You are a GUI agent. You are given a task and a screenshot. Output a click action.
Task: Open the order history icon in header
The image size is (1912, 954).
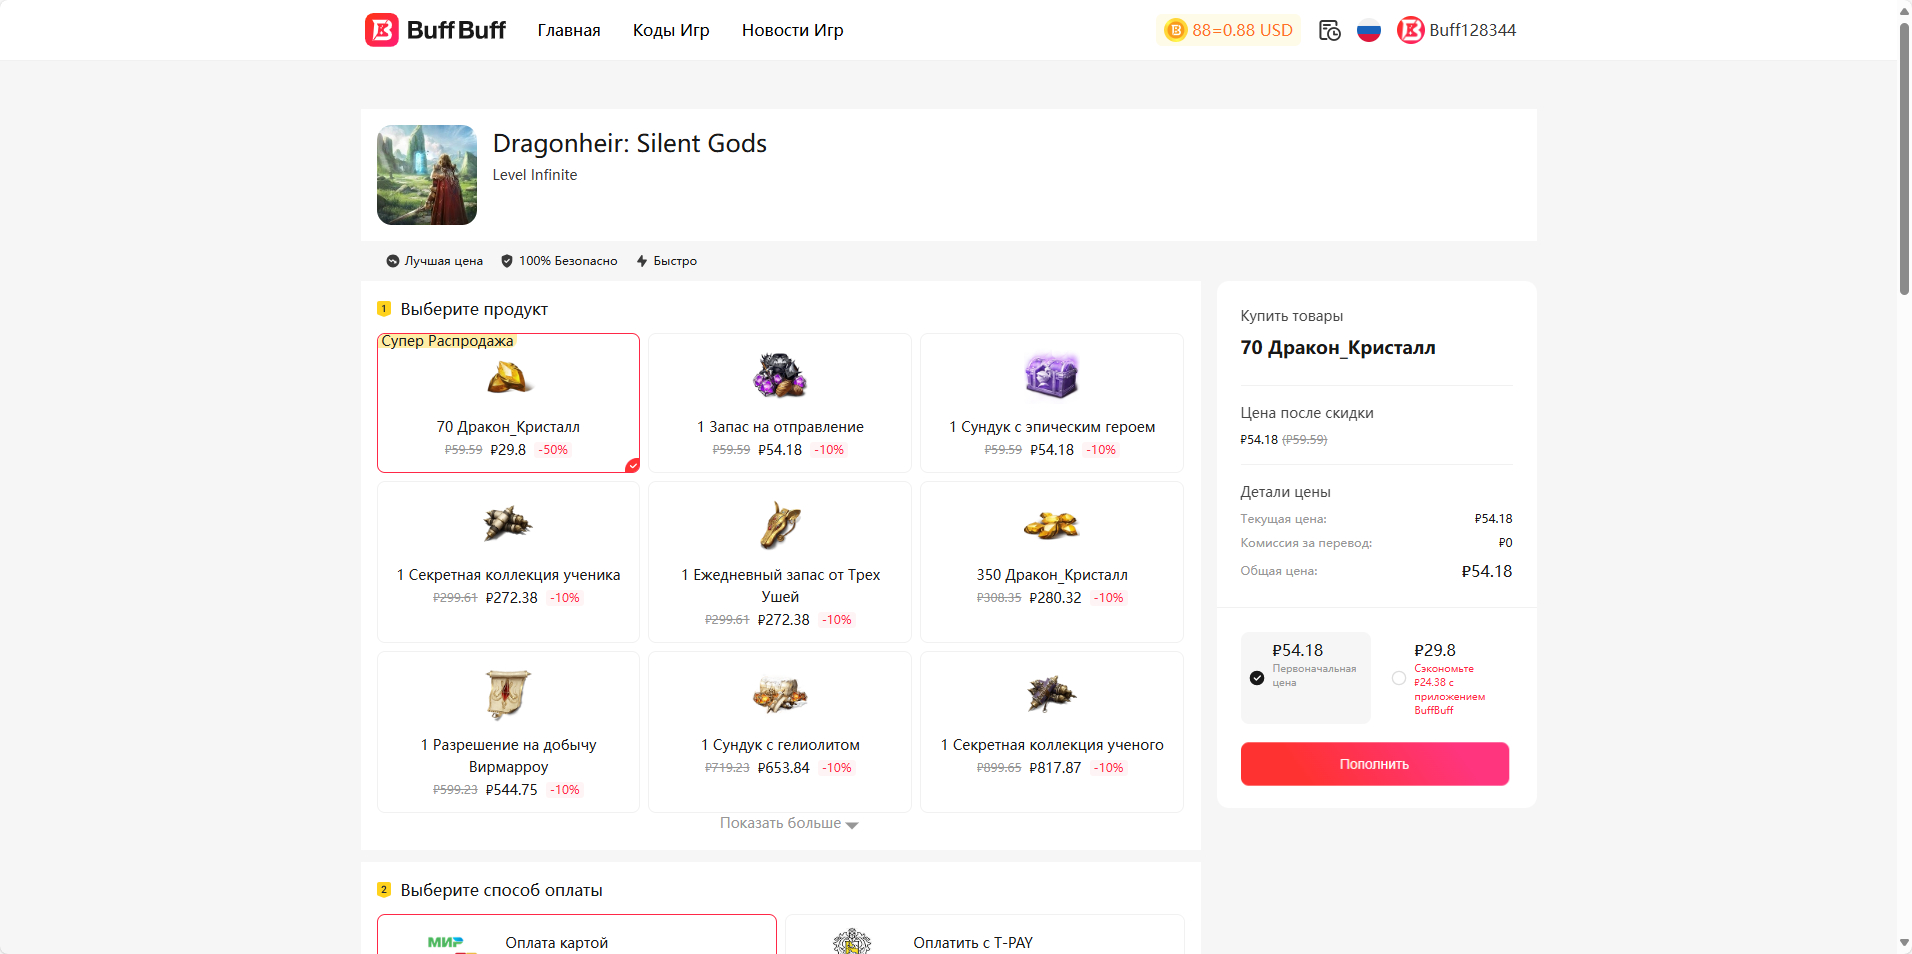click(x=1329, y=30)
